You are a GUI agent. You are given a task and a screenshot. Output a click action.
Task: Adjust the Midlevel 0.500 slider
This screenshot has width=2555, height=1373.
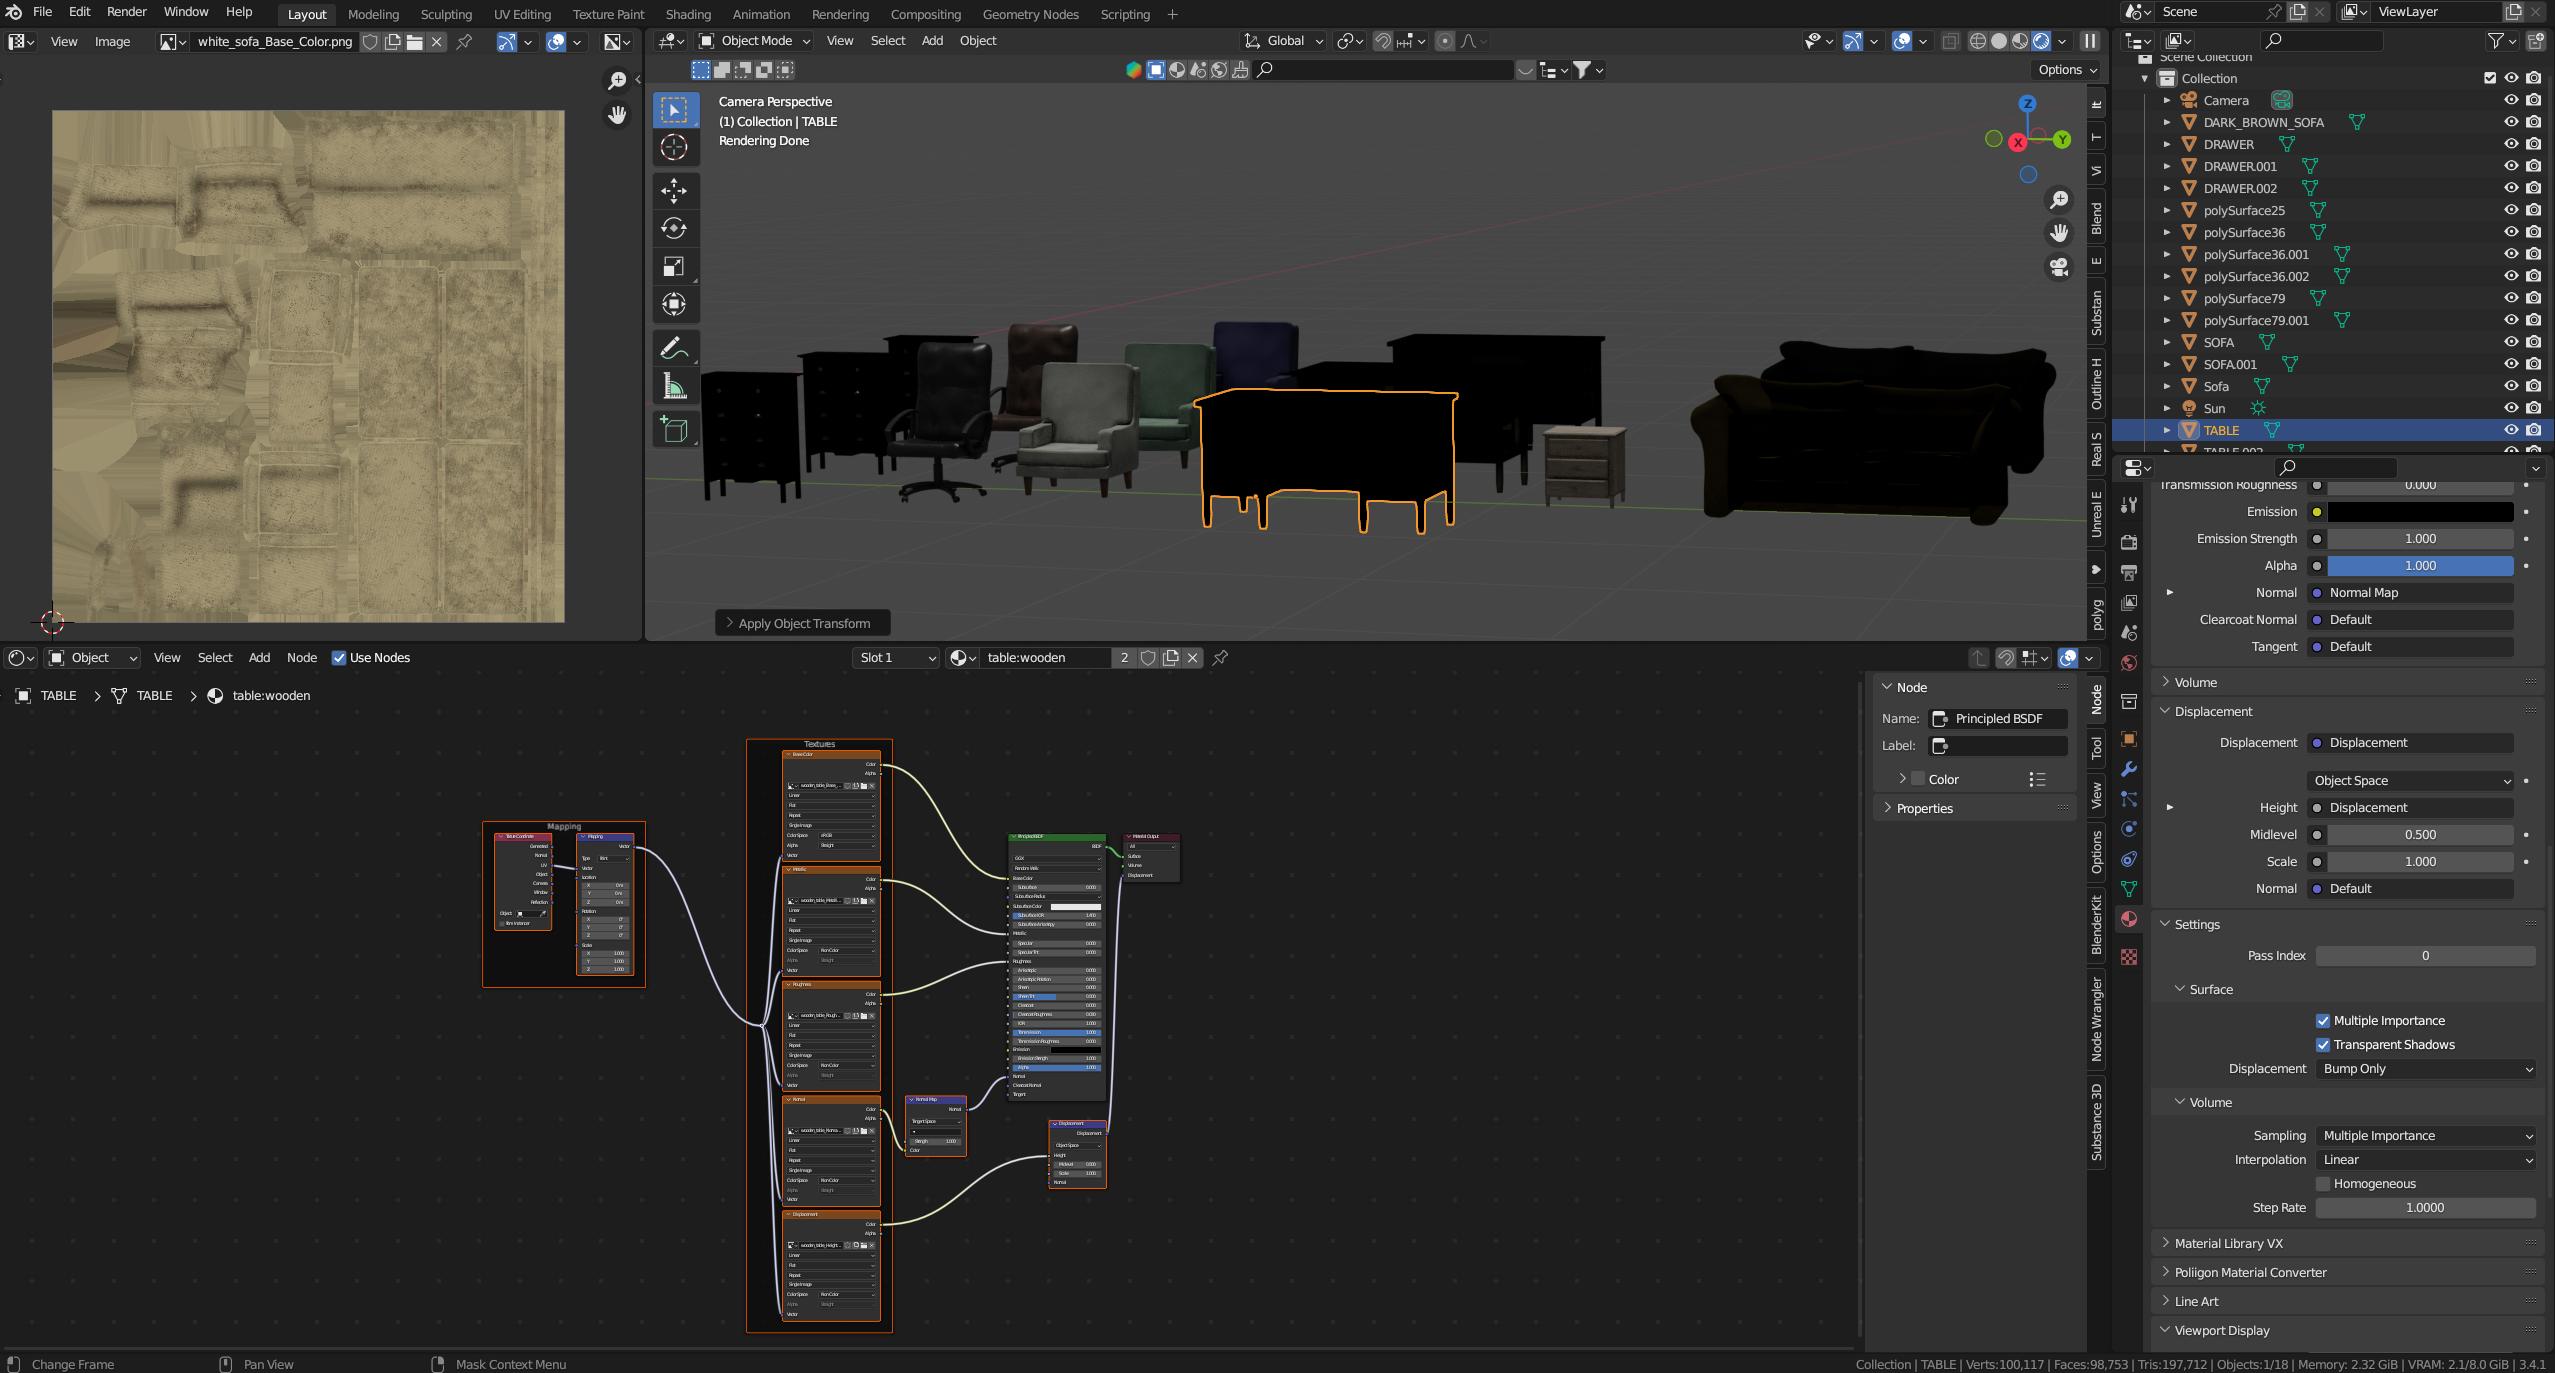2420,834
